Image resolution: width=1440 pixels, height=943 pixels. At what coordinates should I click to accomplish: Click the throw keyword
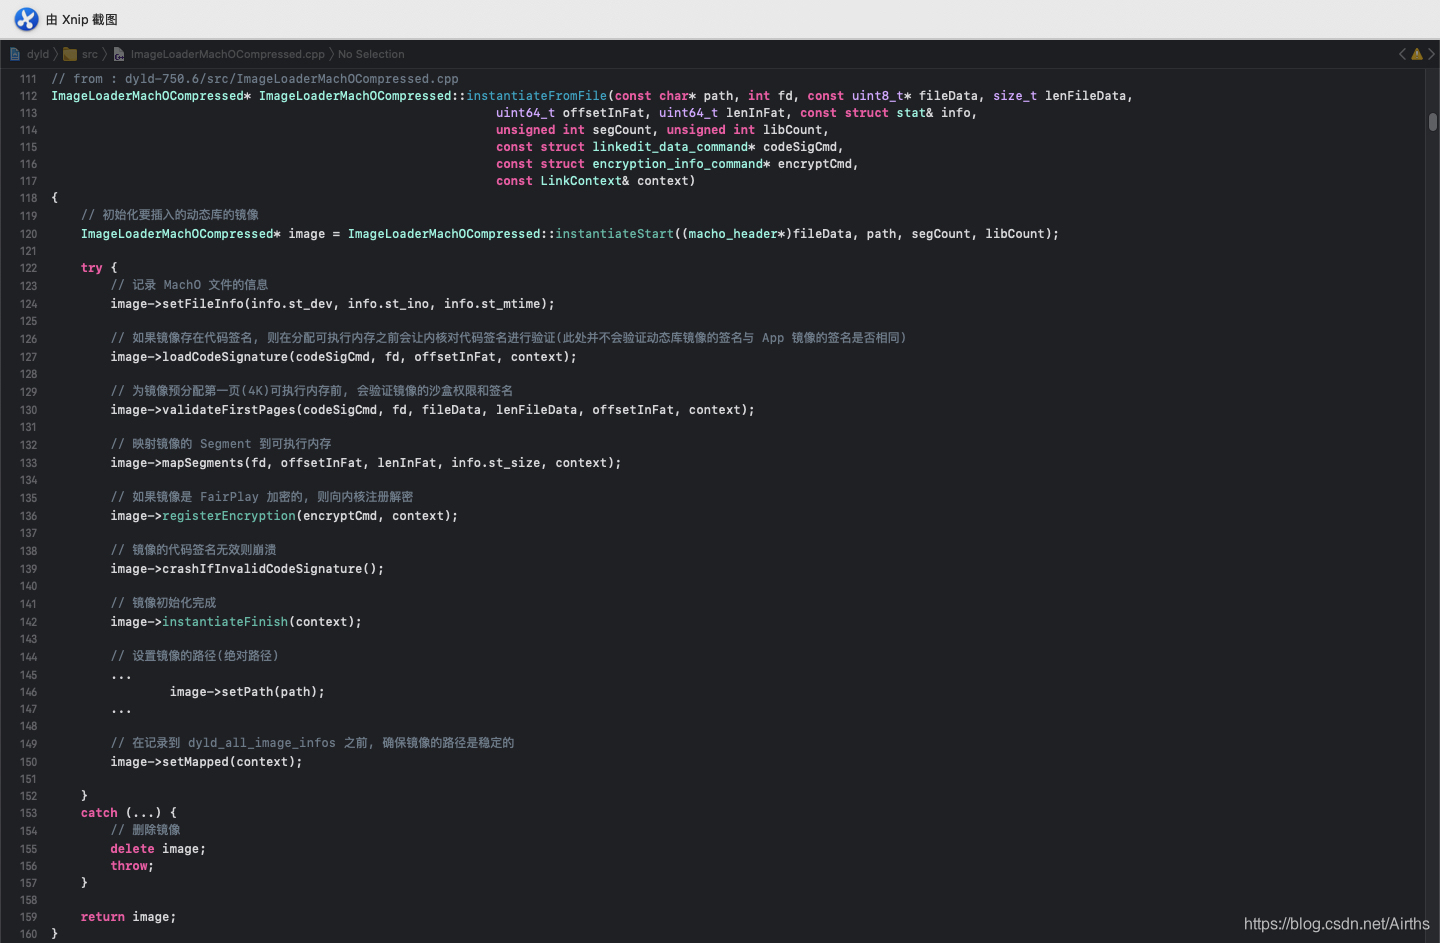click(129, 866)
